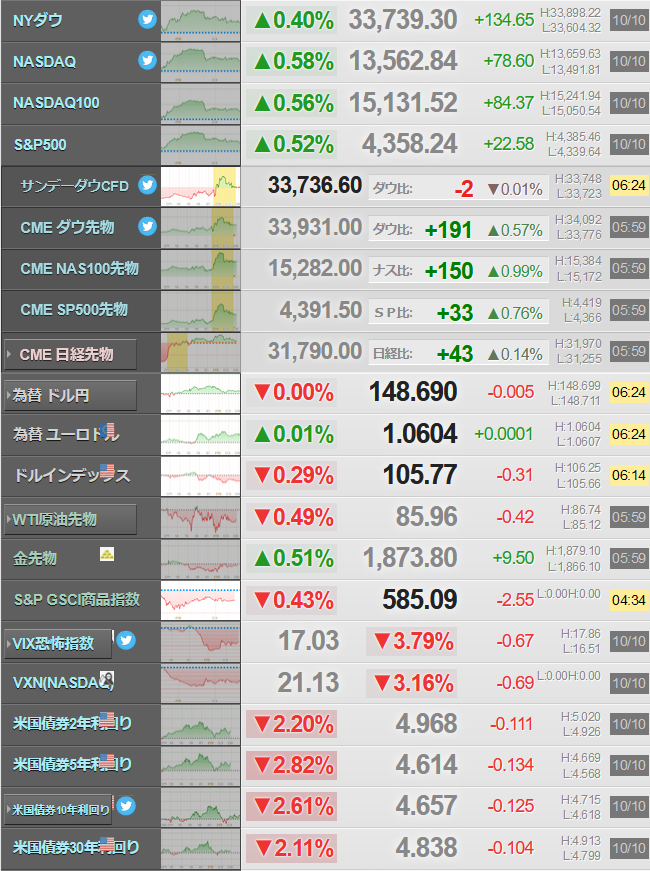
Task: Open the サンデーダウCFD mini chart
Action: pos(201,186)
